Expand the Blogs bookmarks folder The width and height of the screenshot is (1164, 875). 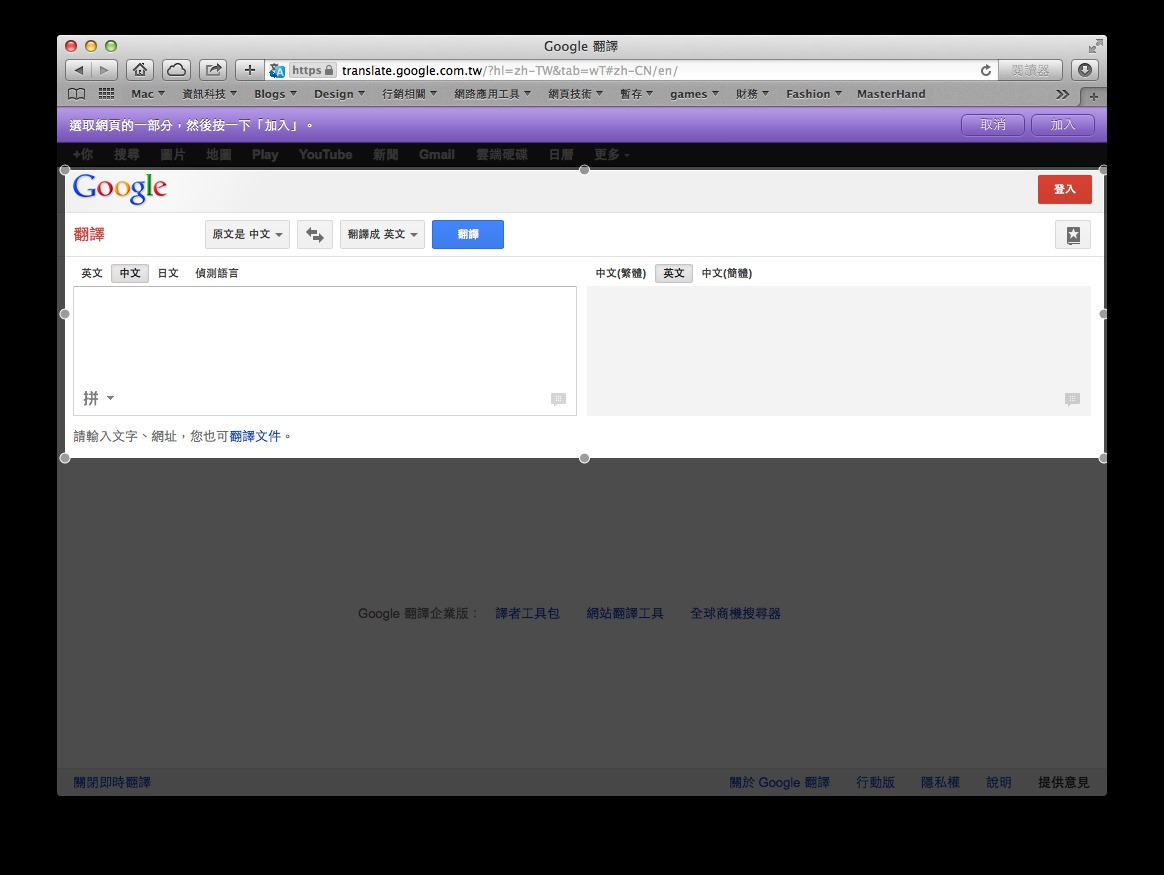click(275, 94)
